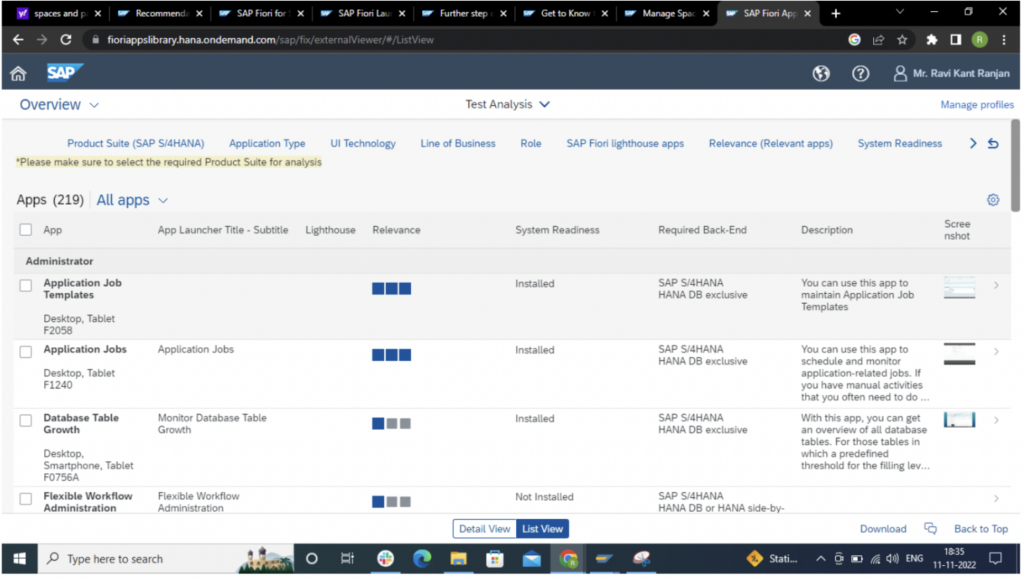Image resolution: width=1024 pixels, height=582 pixels.
Task: Click the Download link at the bottom
Action: tap(884, 528)
